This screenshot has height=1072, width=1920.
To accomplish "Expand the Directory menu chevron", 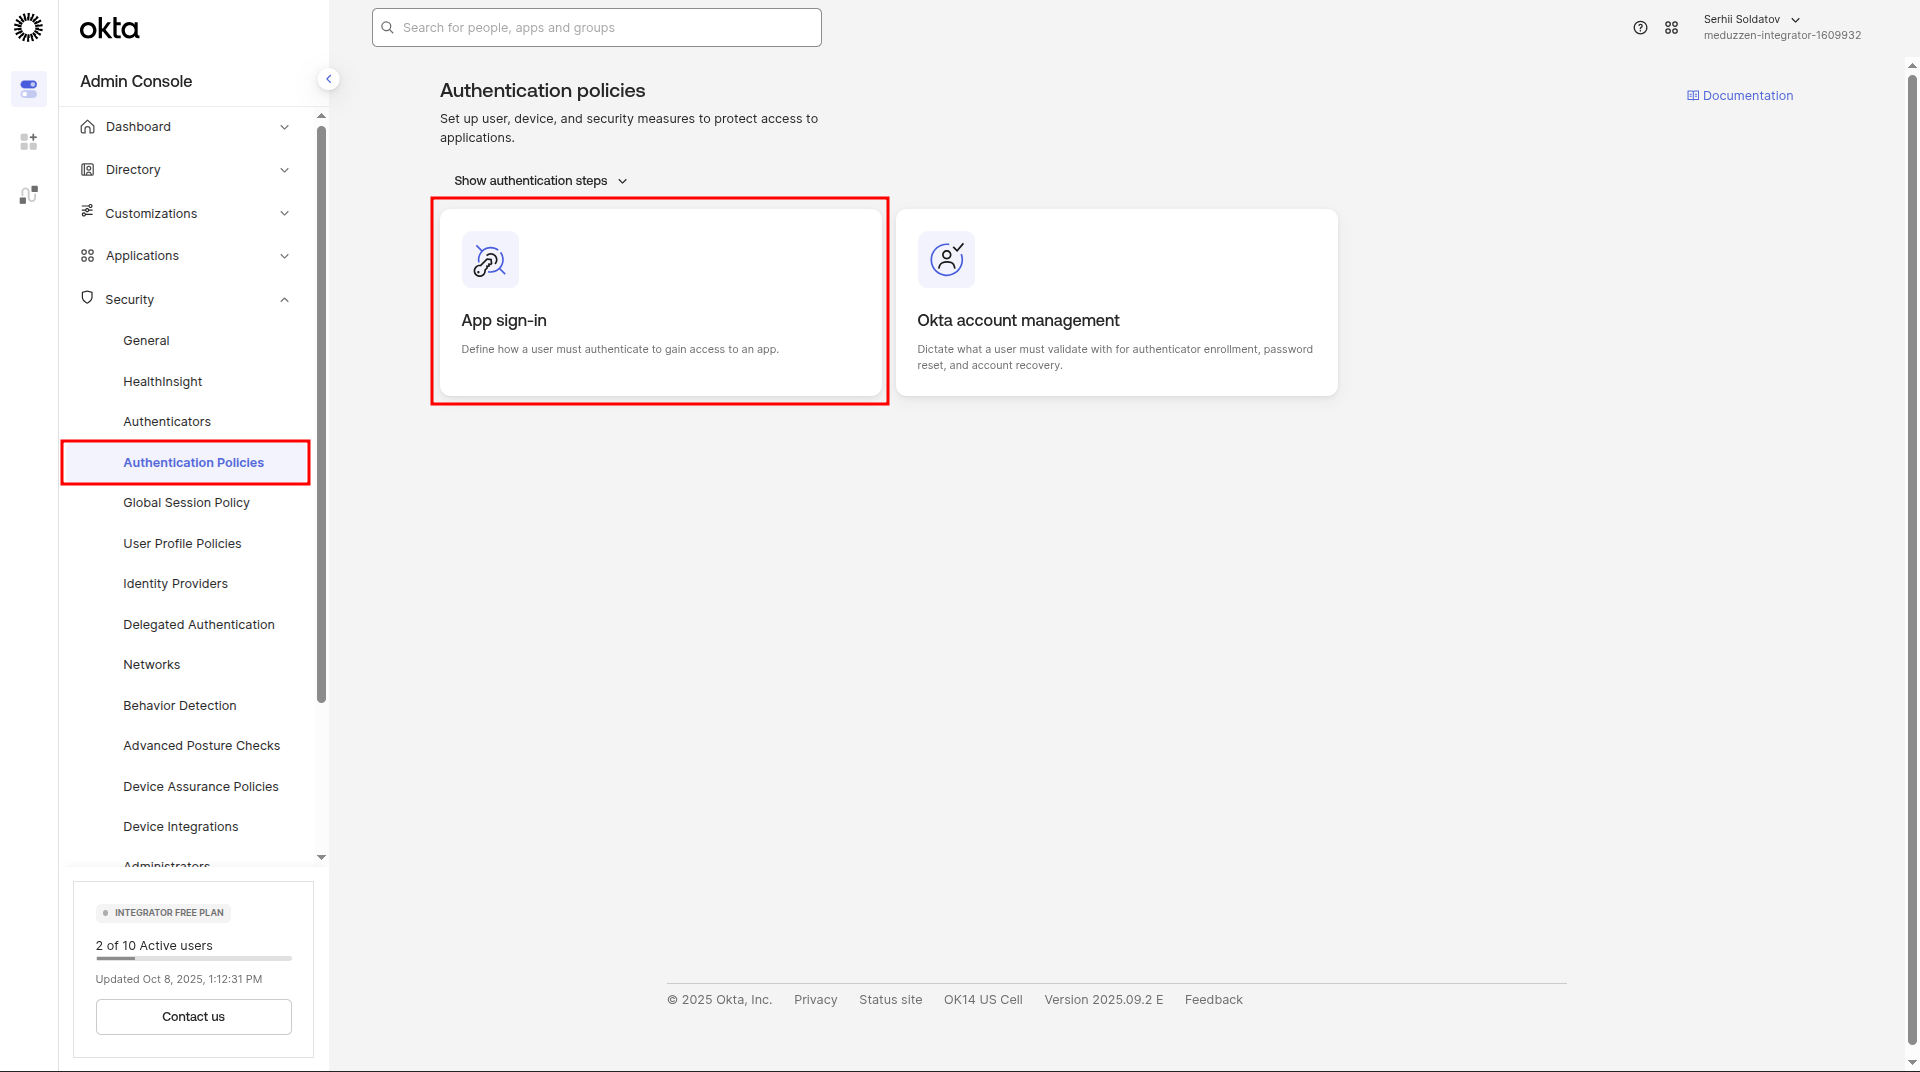I will click(285, 170).
